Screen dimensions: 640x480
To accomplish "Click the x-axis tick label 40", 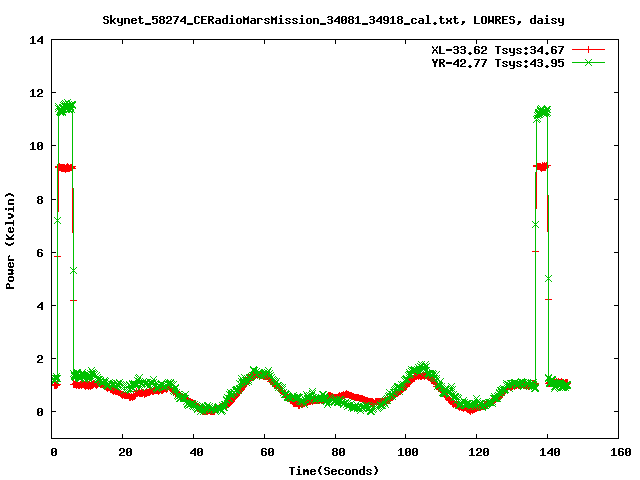I will tap(196, 452).
